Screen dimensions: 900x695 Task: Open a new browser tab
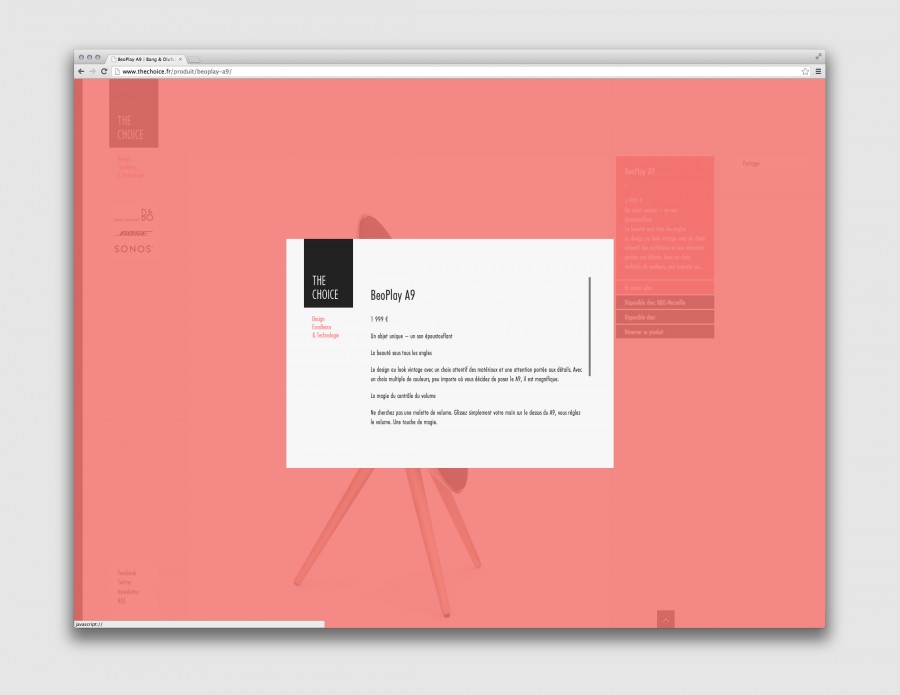194,59
